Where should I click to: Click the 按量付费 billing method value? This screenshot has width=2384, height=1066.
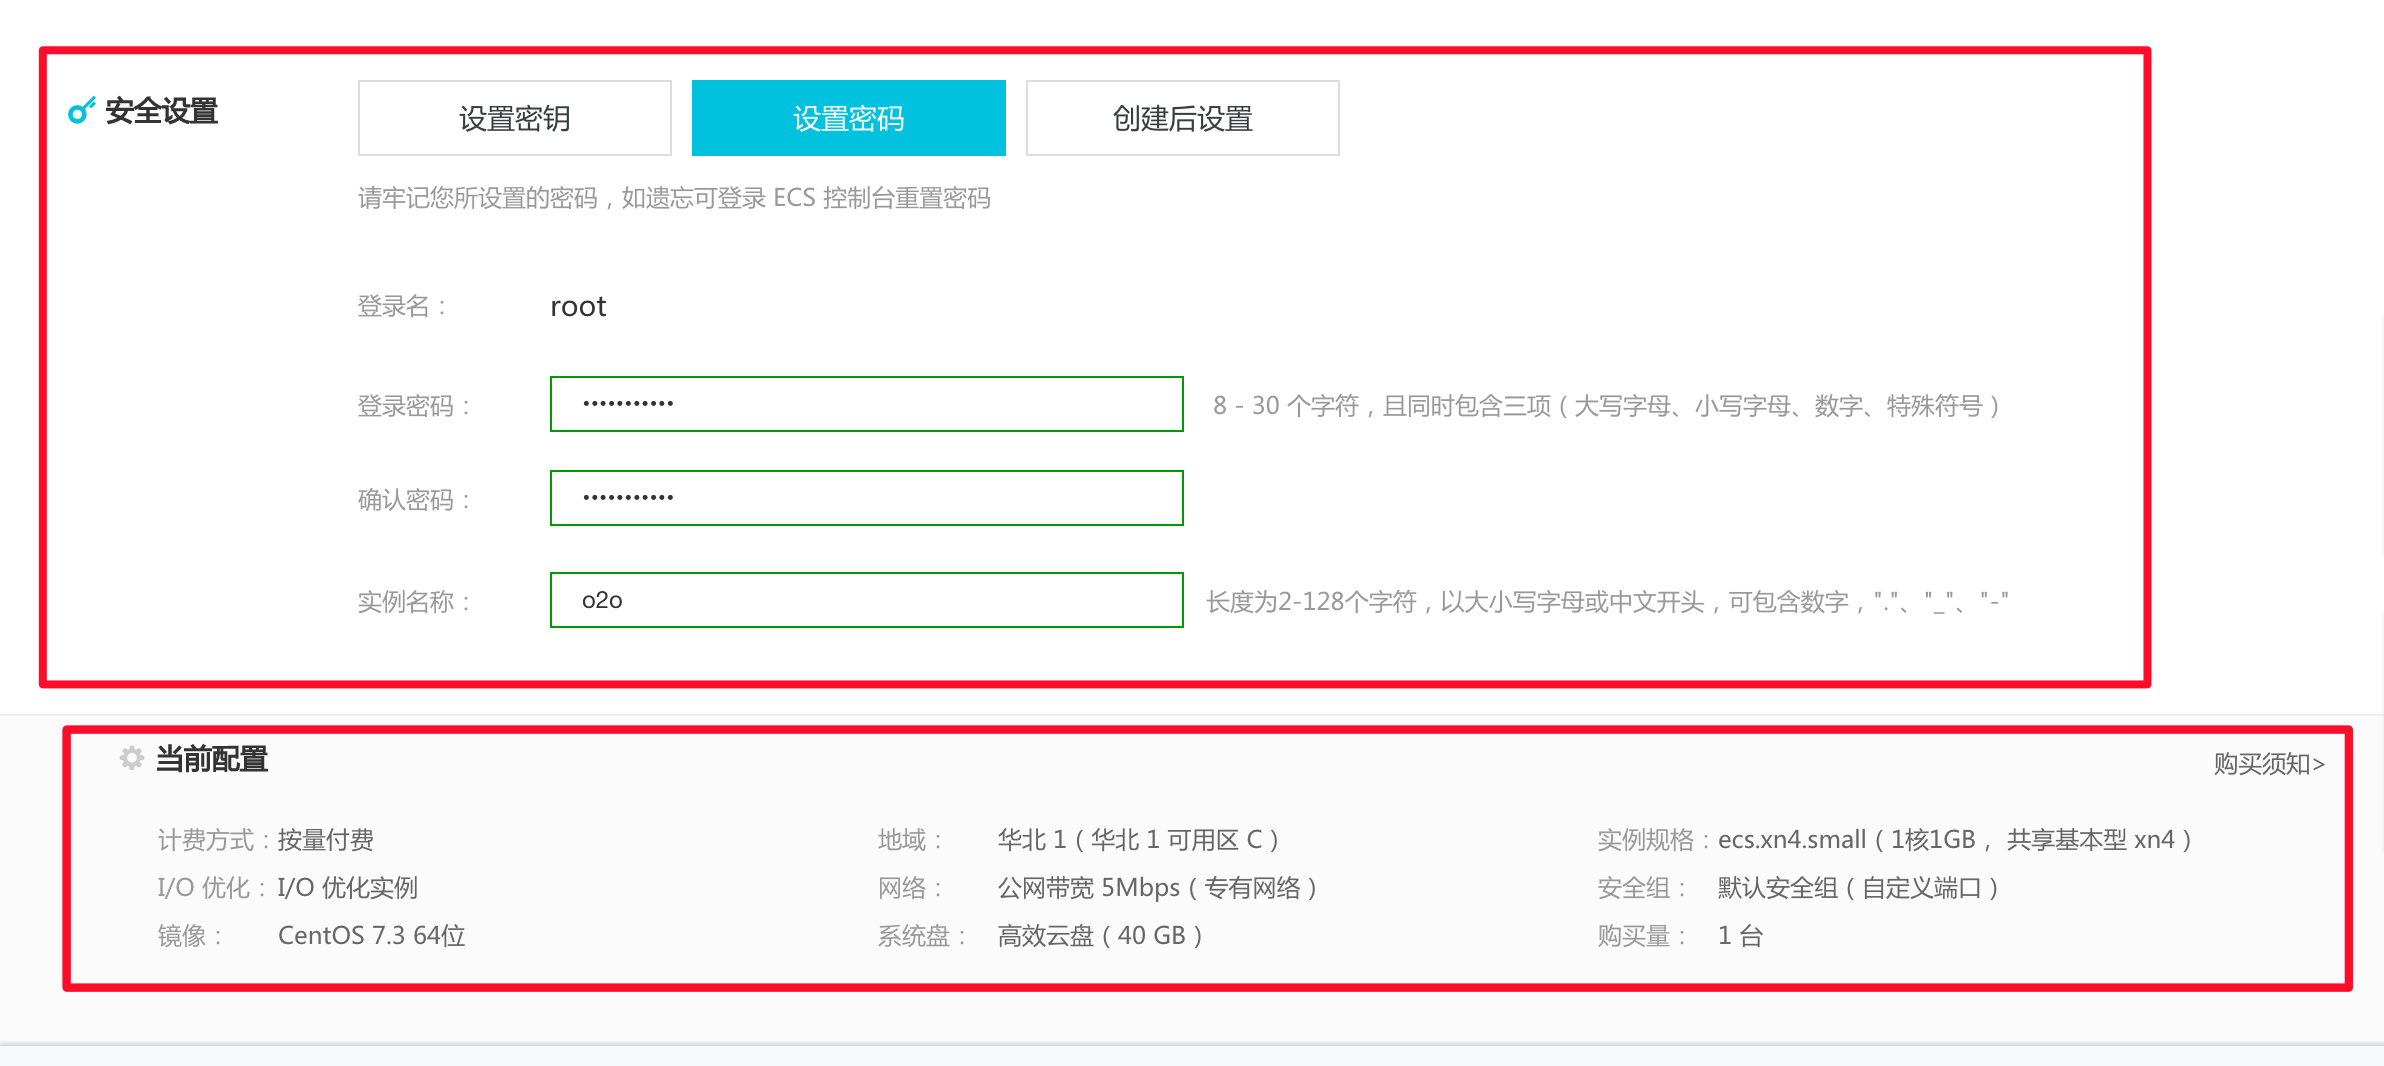point(325,839)
